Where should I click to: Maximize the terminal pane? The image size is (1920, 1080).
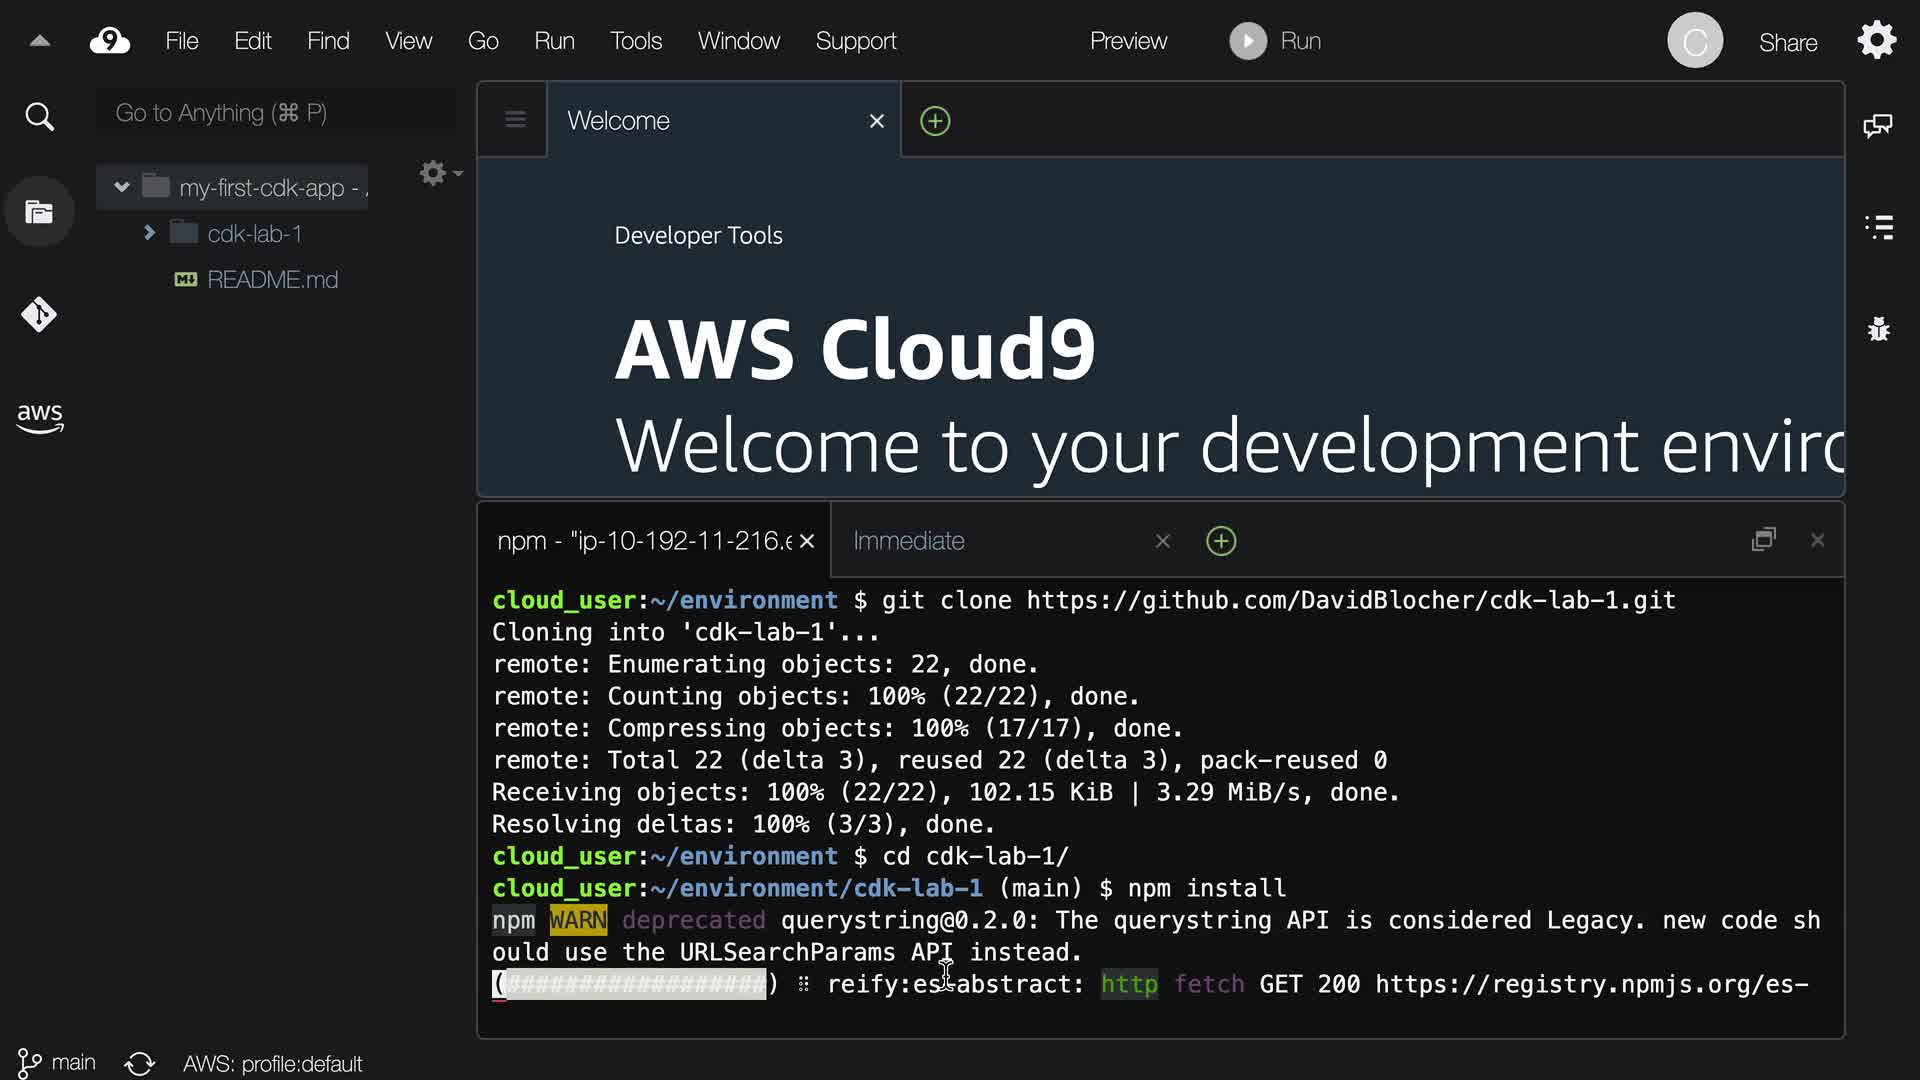coord(1764,540)
